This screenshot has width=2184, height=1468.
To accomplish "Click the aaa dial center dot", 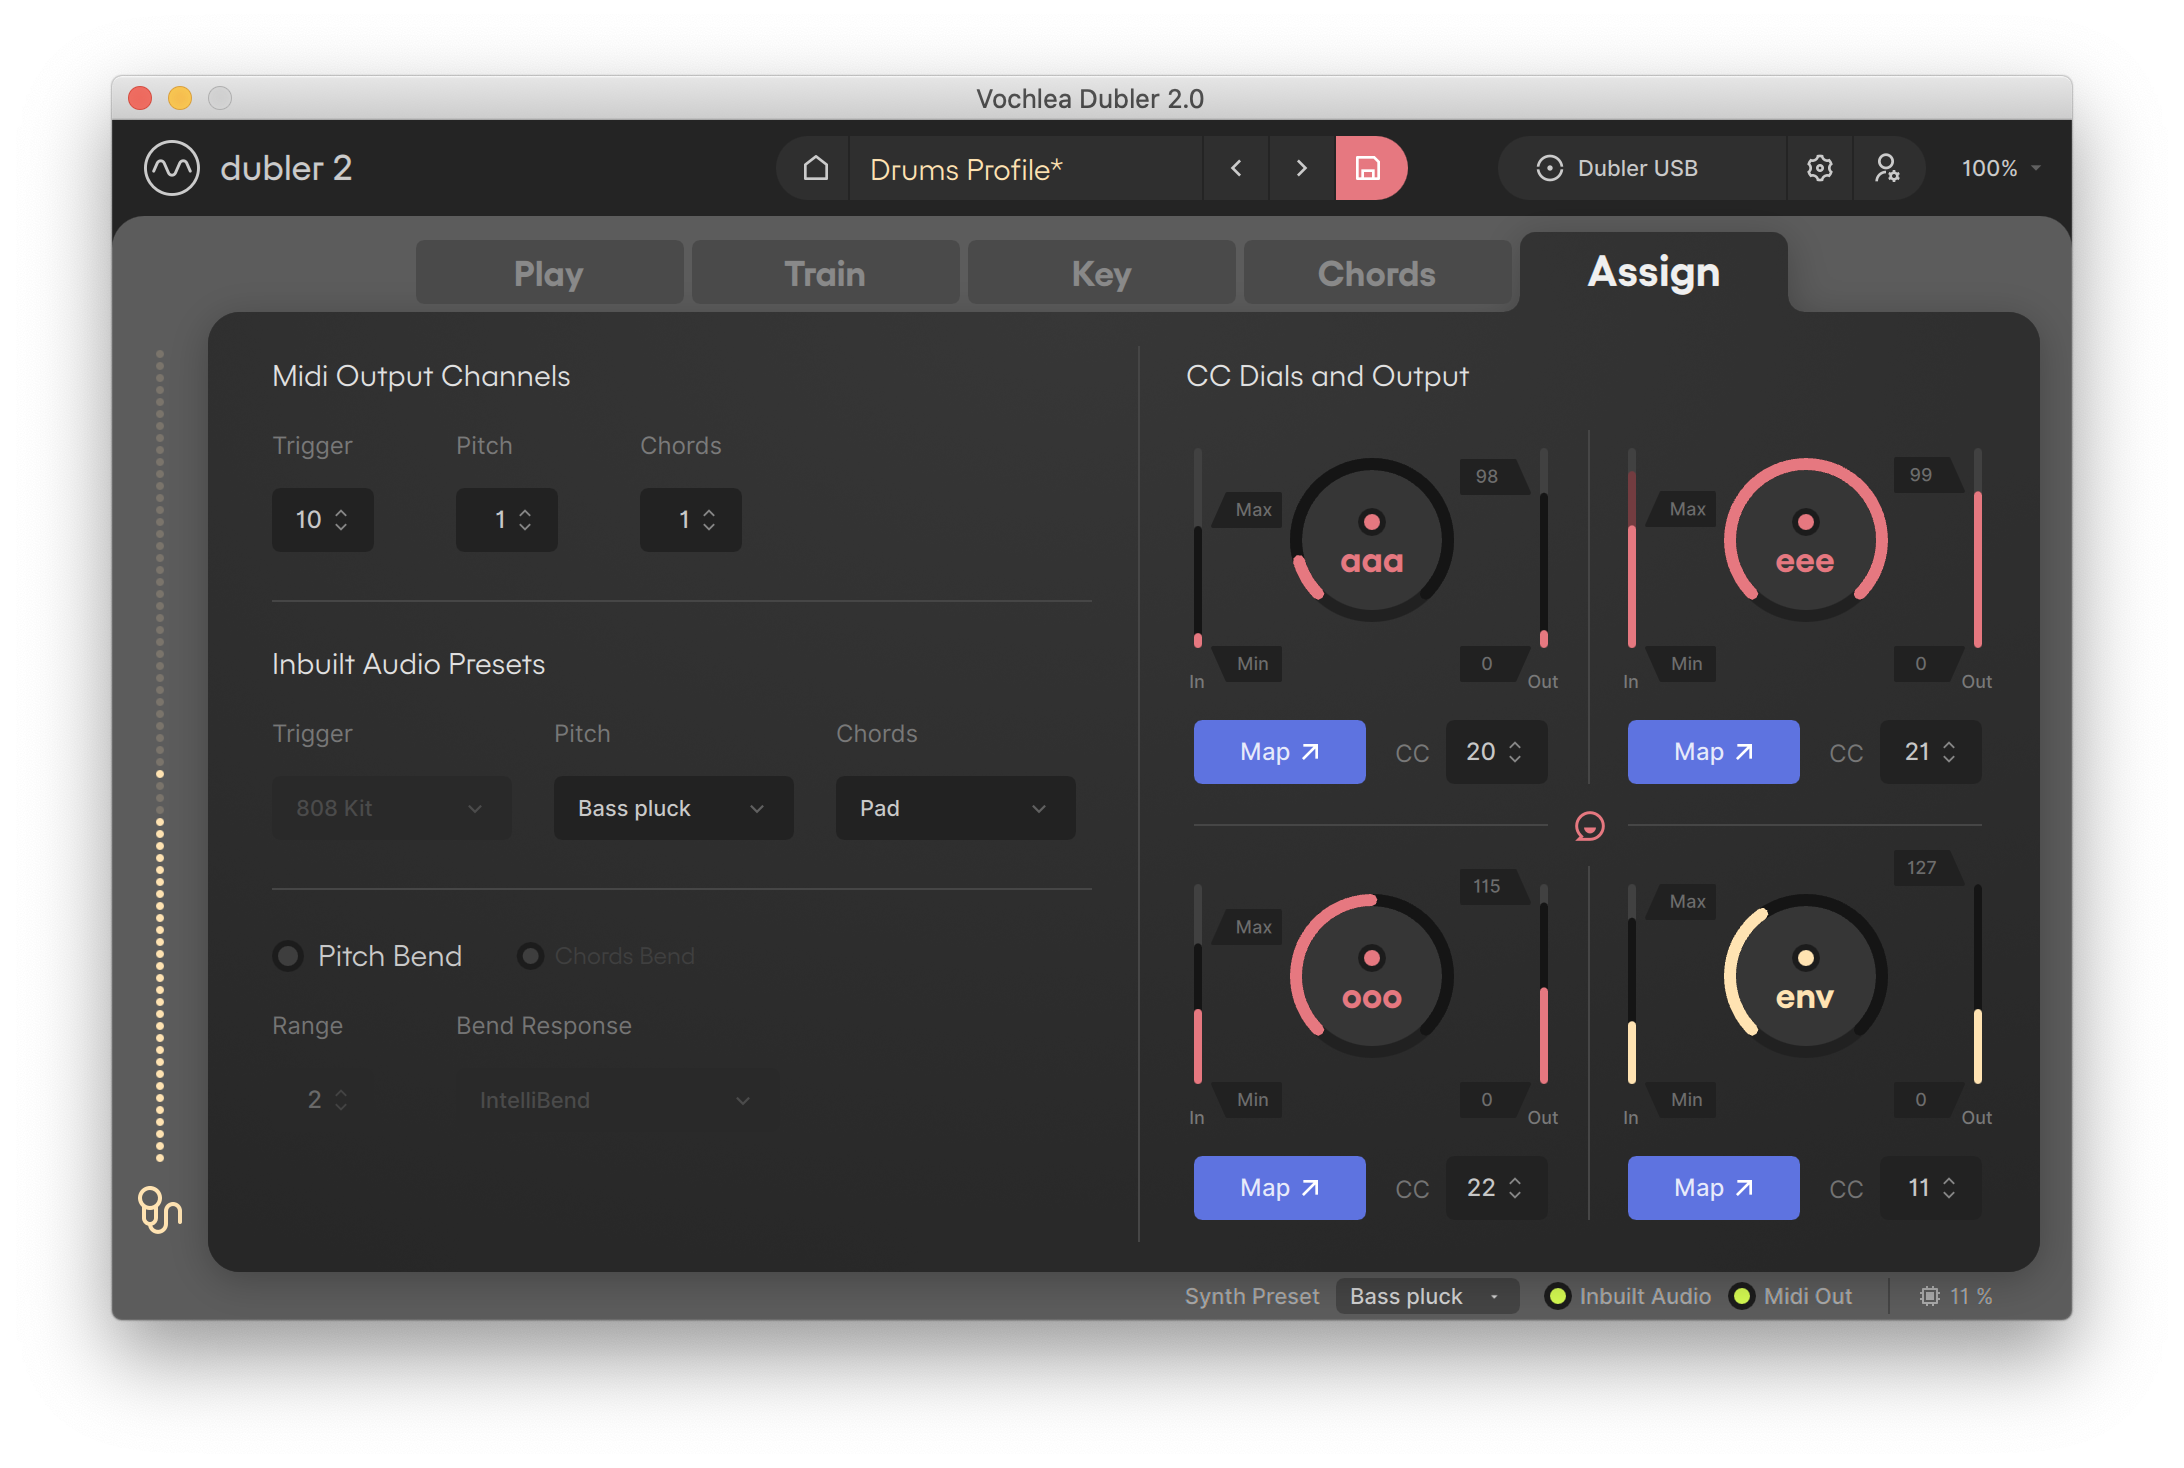I will tap(1372, 521).
